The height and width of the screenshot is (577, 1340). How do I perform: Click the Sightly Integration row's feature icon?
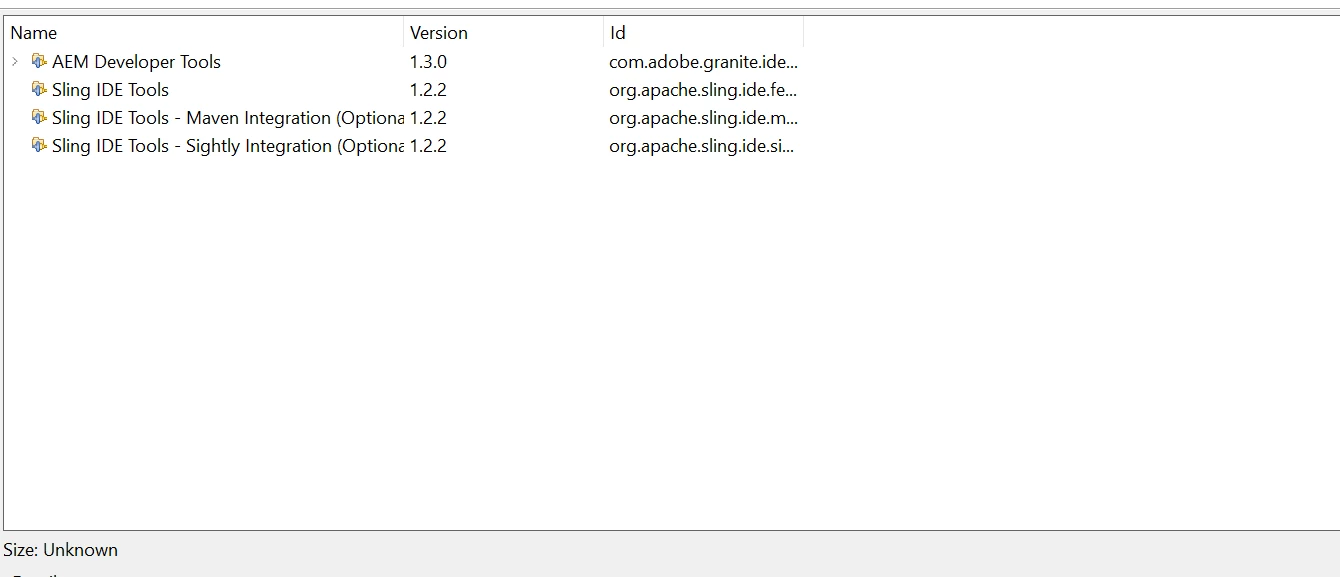[39, 146]
